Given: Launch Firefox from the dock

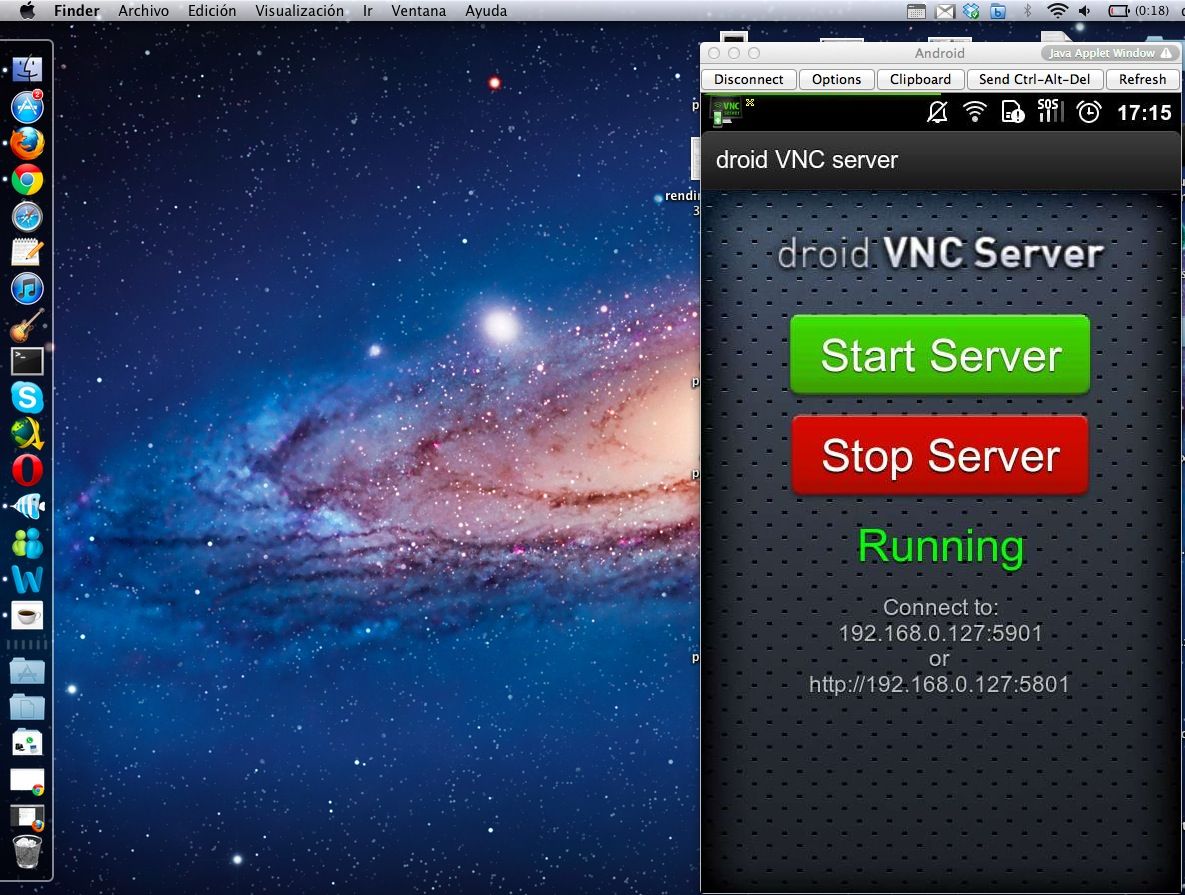Looking at the screenshot, I should 27,144.
